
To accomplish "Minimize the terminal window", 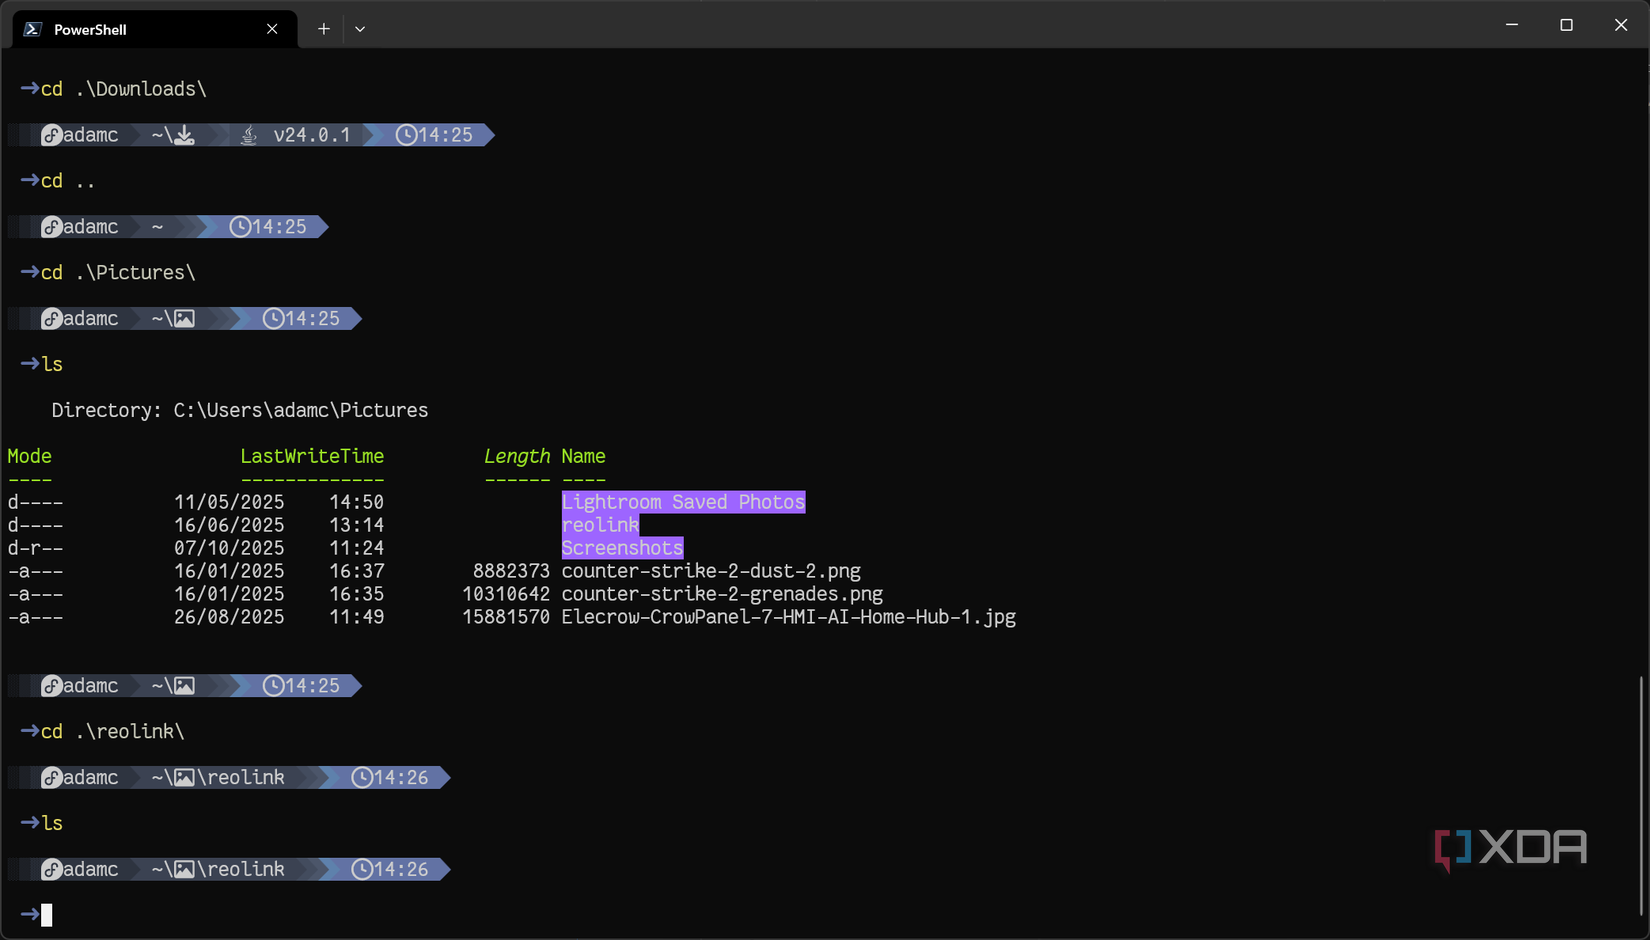I will click(1512, 25).
